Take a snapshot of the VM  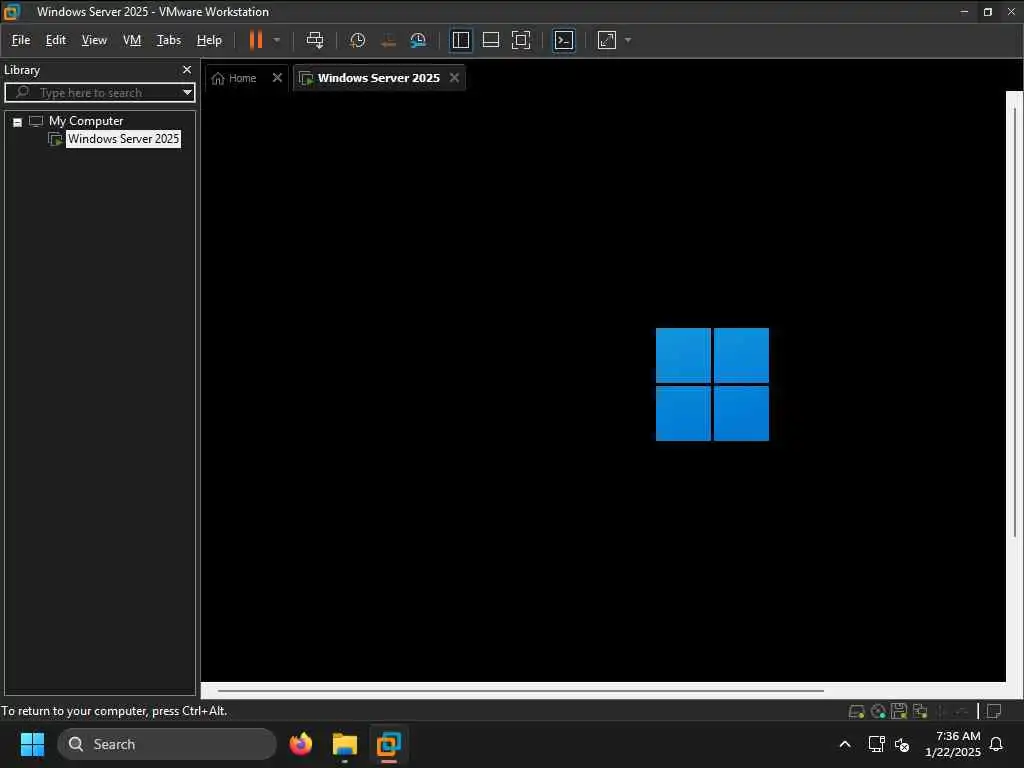357,40
